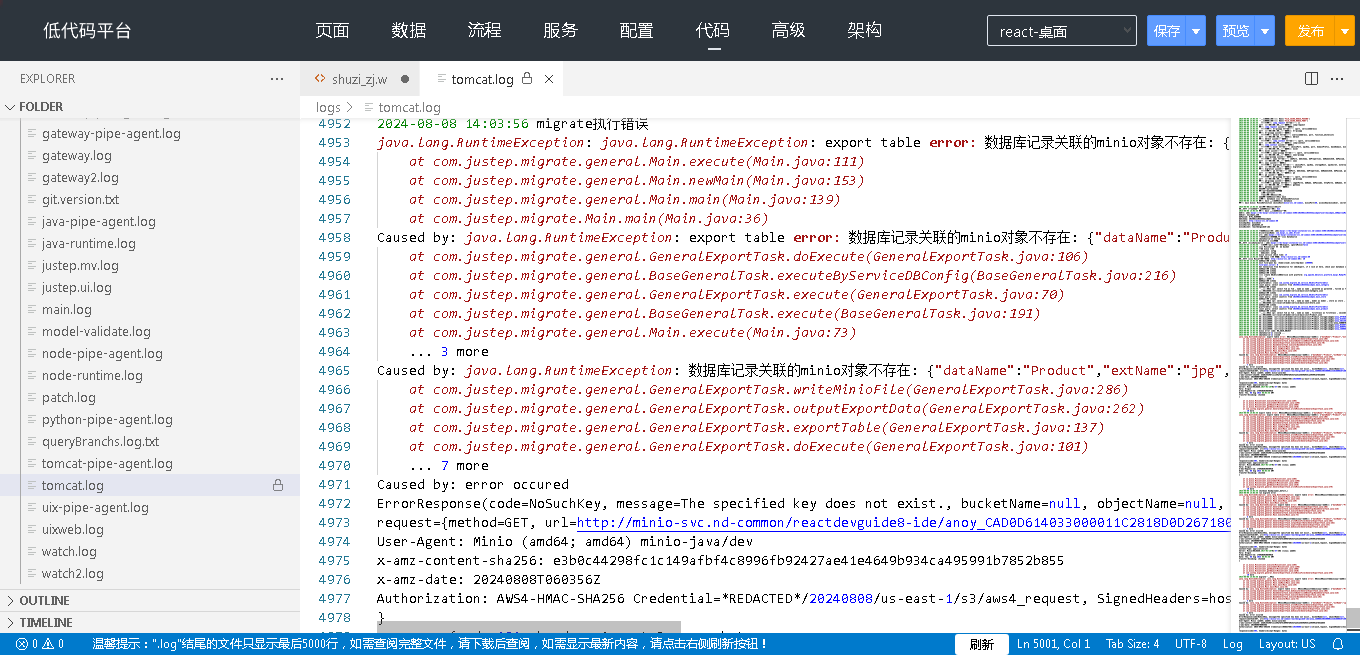Open model-validate.log in explorer
This screenshot has height=655, width=1360.
(x=96, y=331)
